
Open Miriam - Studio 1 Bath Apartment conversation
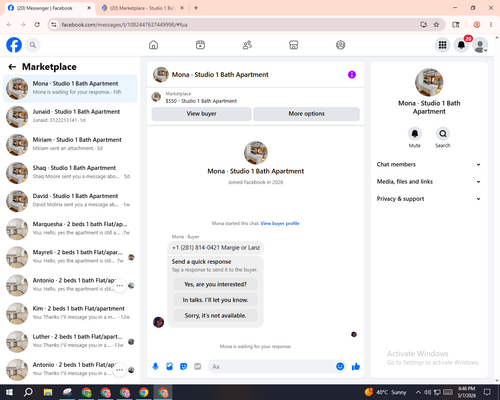(70, 144)
